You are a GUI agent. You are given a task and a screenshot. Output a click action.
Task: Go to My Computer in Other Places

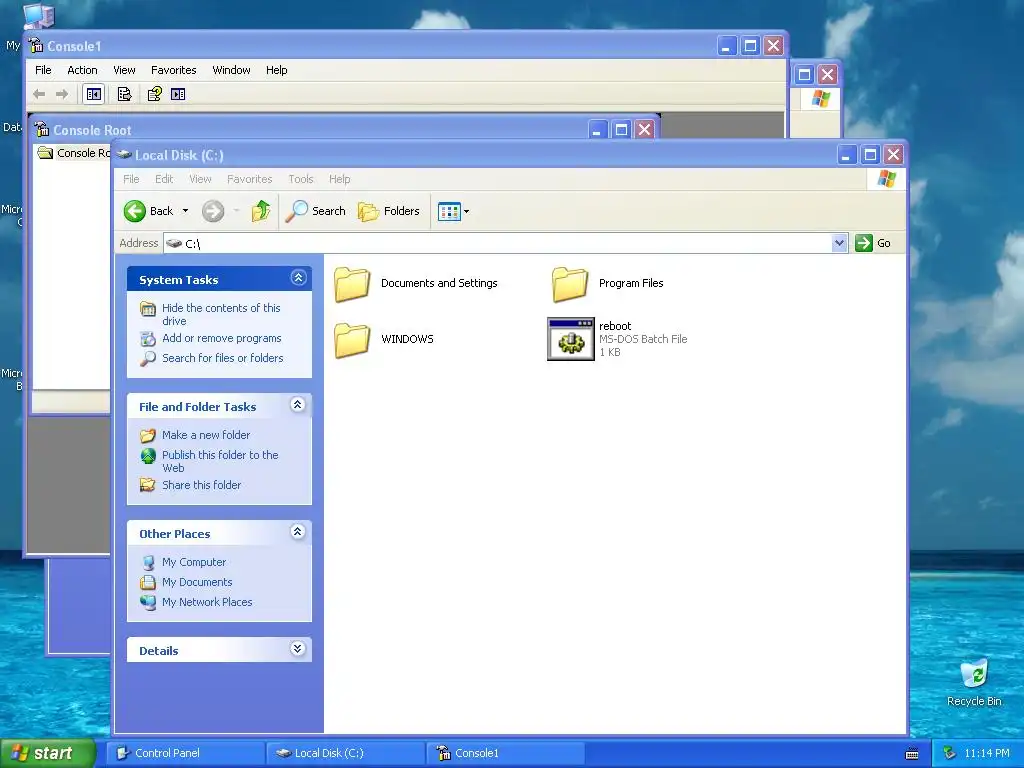194,562
